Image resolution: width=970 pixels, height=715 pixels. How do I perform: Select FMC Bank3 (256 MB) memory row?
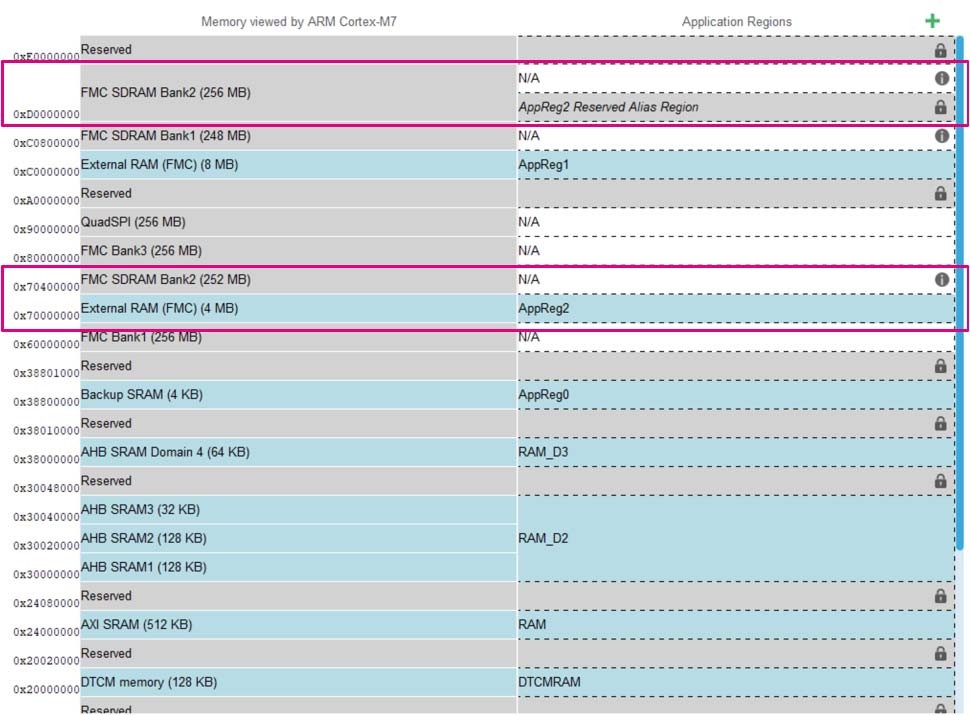pos(298,251)
